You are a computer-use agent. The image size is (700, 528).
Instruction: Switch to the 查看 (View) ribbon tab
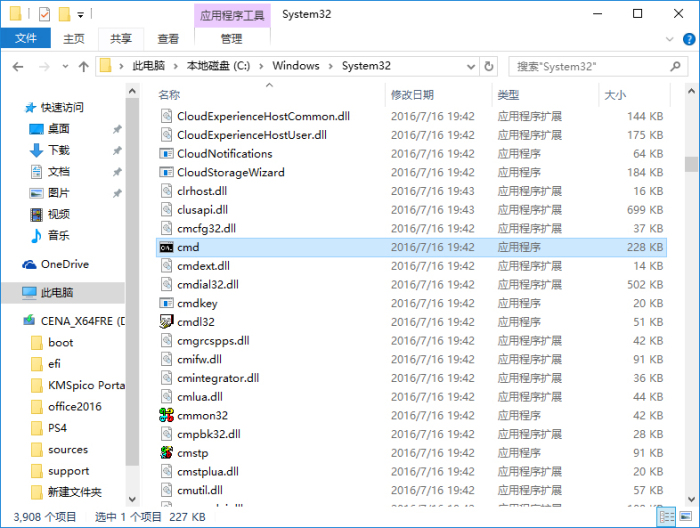tap(168, 39)
